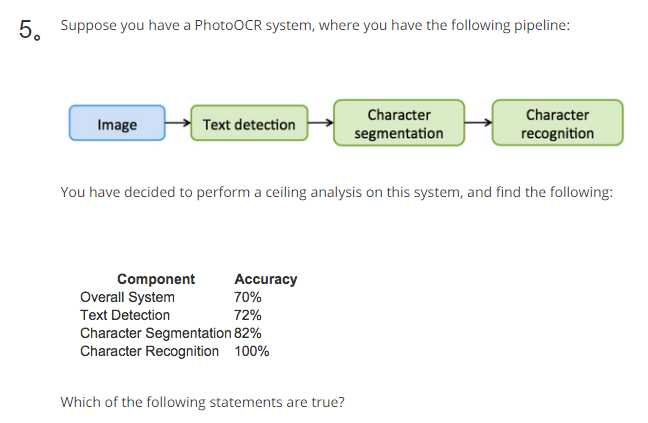This screenshot has height=423, width=648.
Task: Click the 70% accuracy value
Action: click(248, 297)
